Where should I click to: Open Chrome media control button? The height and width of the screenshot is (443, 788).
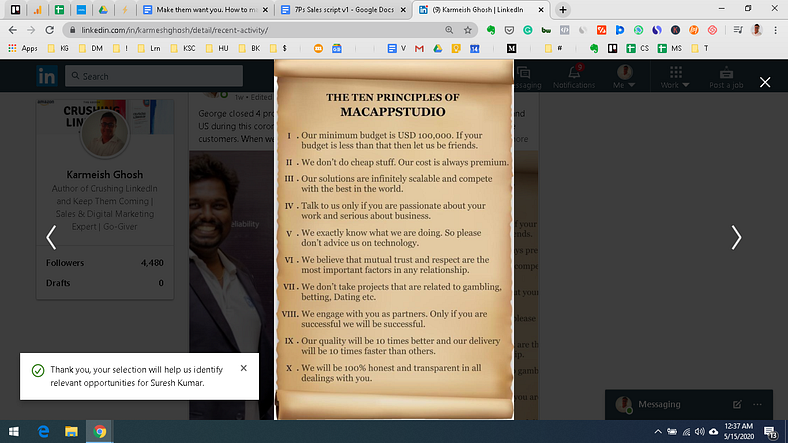[x=738, y=30]
